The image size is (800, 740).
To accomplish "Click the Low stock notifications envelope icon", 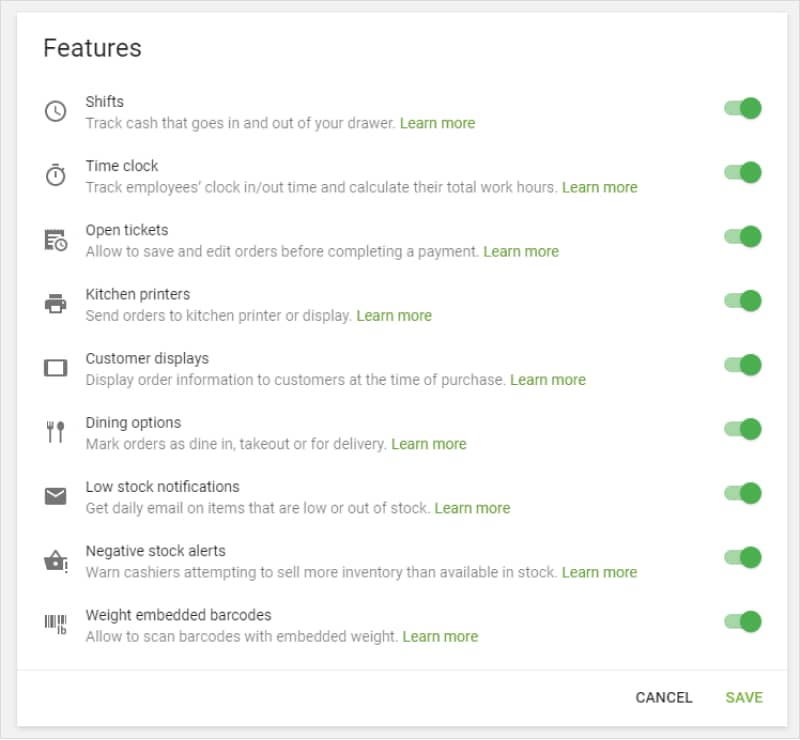I will pyautogui.click(x=56, y=494).
